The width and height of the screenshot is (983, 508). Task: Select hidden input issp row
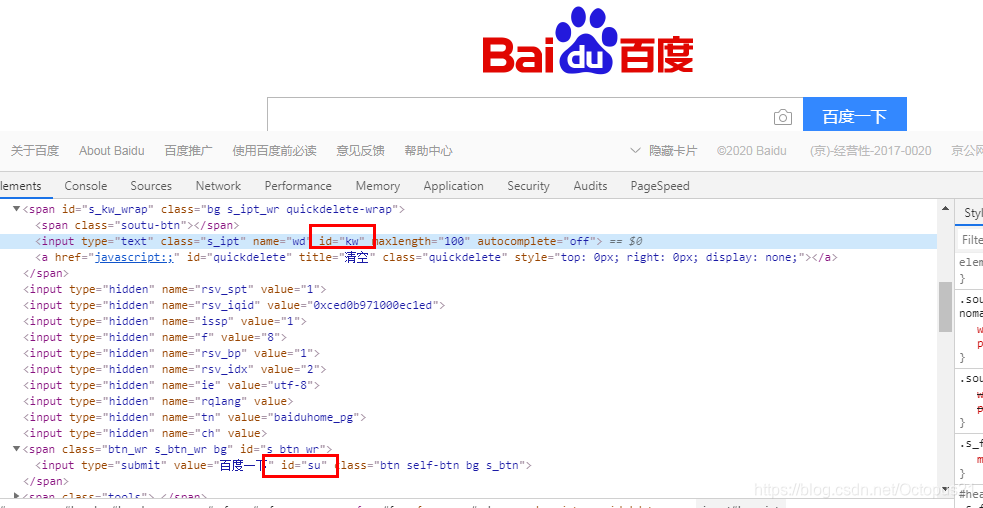click(x=468, y=321)
